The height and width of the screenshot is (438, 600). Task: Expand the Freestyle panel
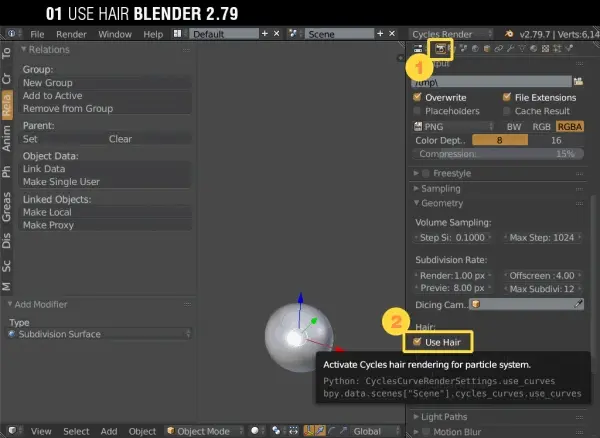click(416, 173)
